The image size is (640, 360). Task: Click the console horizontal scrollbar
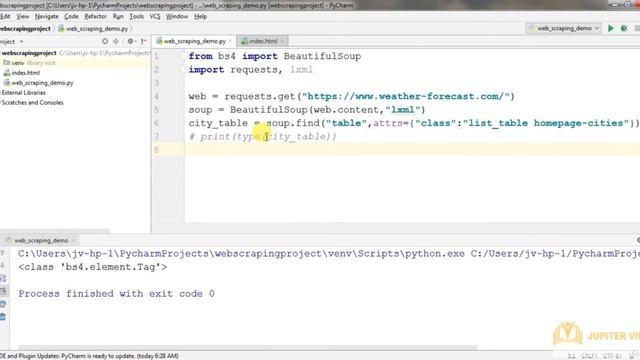pyautogui.click(x=247, y=348)
